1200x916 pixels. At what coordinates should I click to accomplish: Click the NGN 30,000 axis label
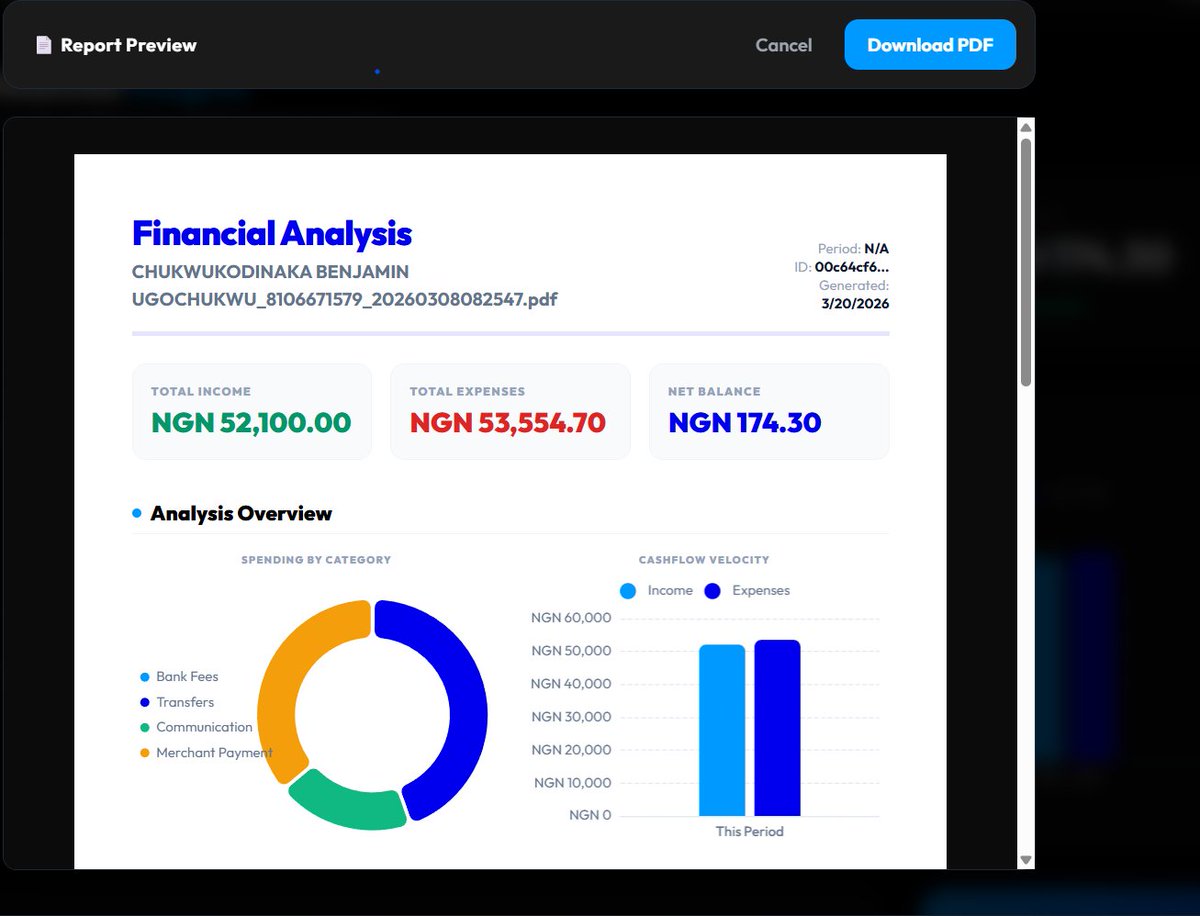571,717
